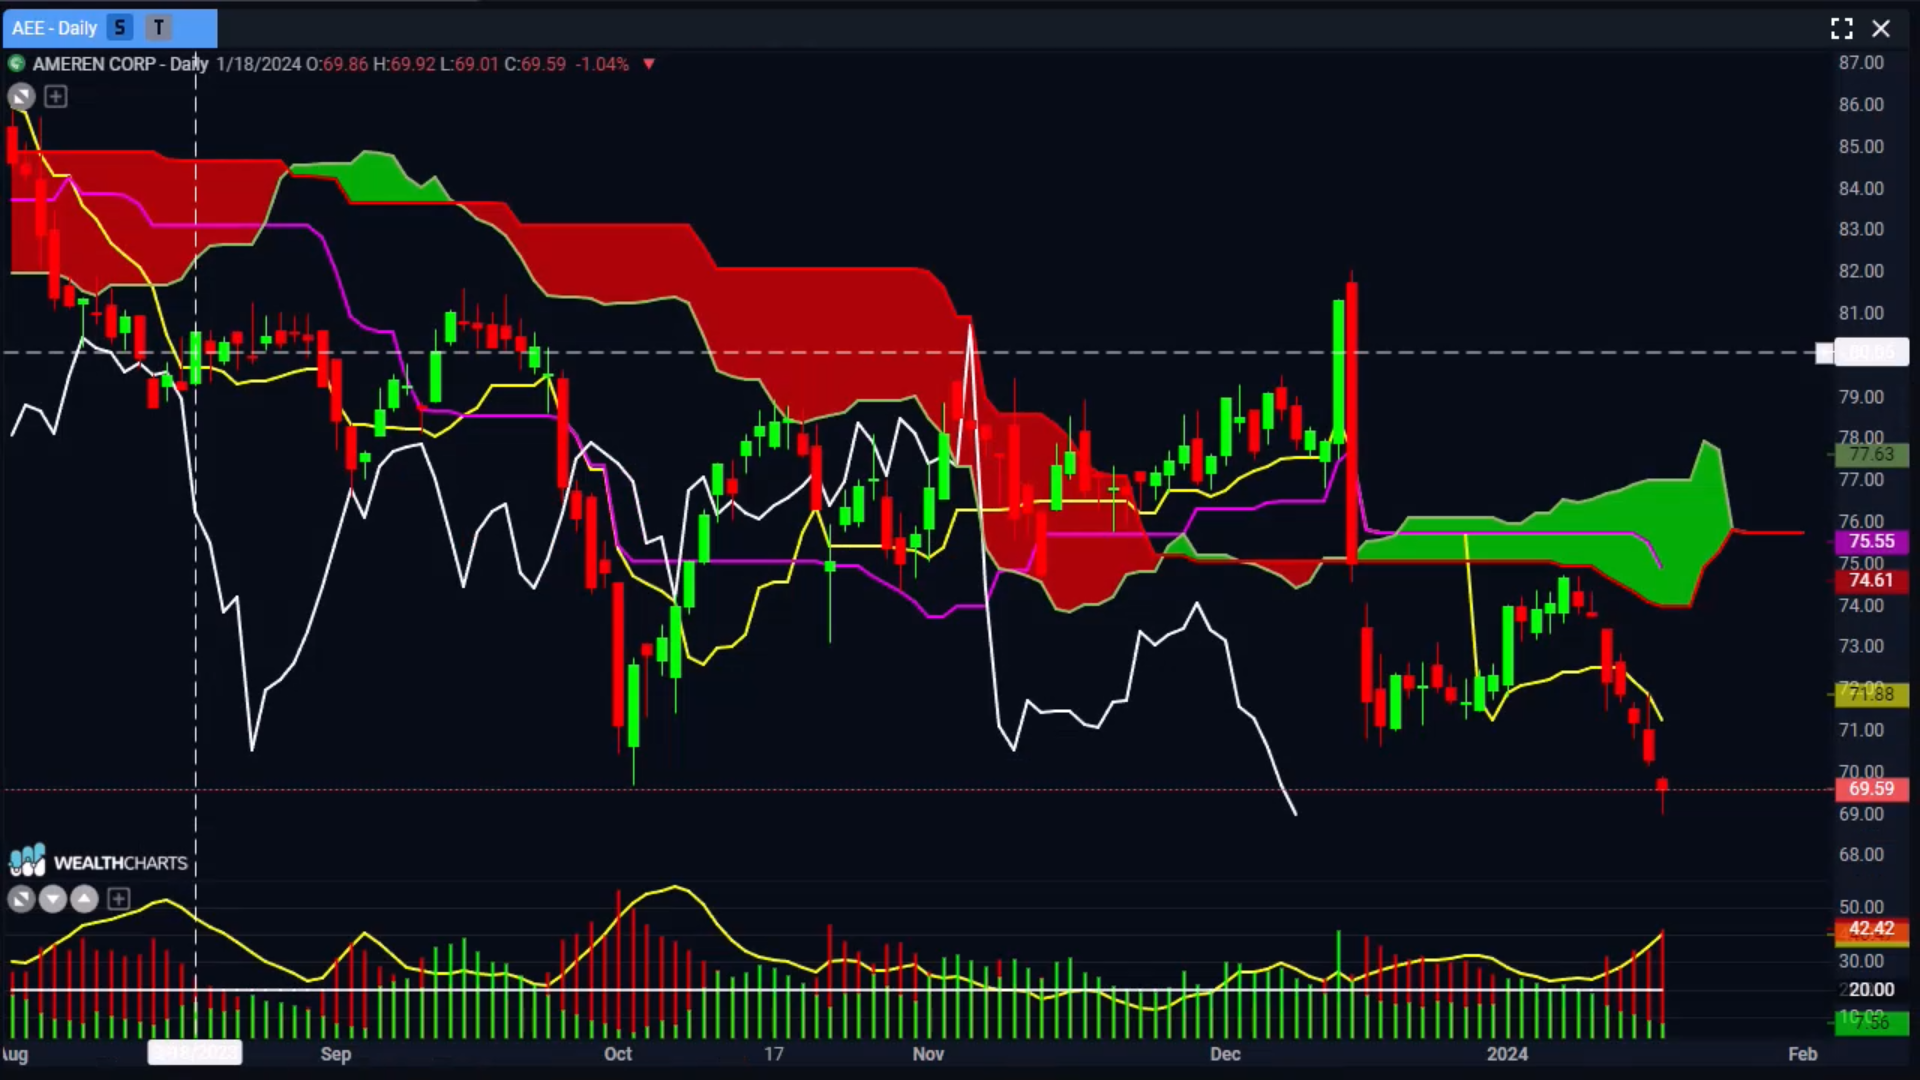
Task: Click the Sep label on time axis
Action: click(336, 1054)
